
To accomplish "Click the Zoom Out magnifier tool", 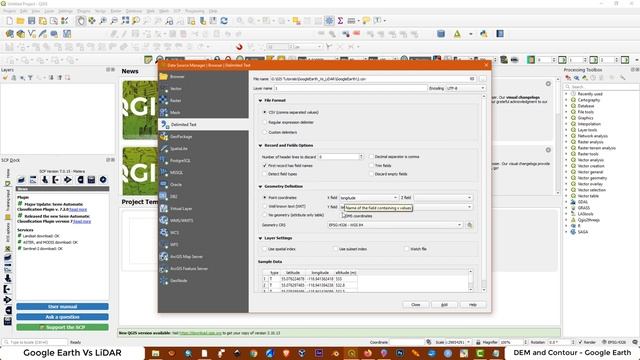I will [114, 21].
